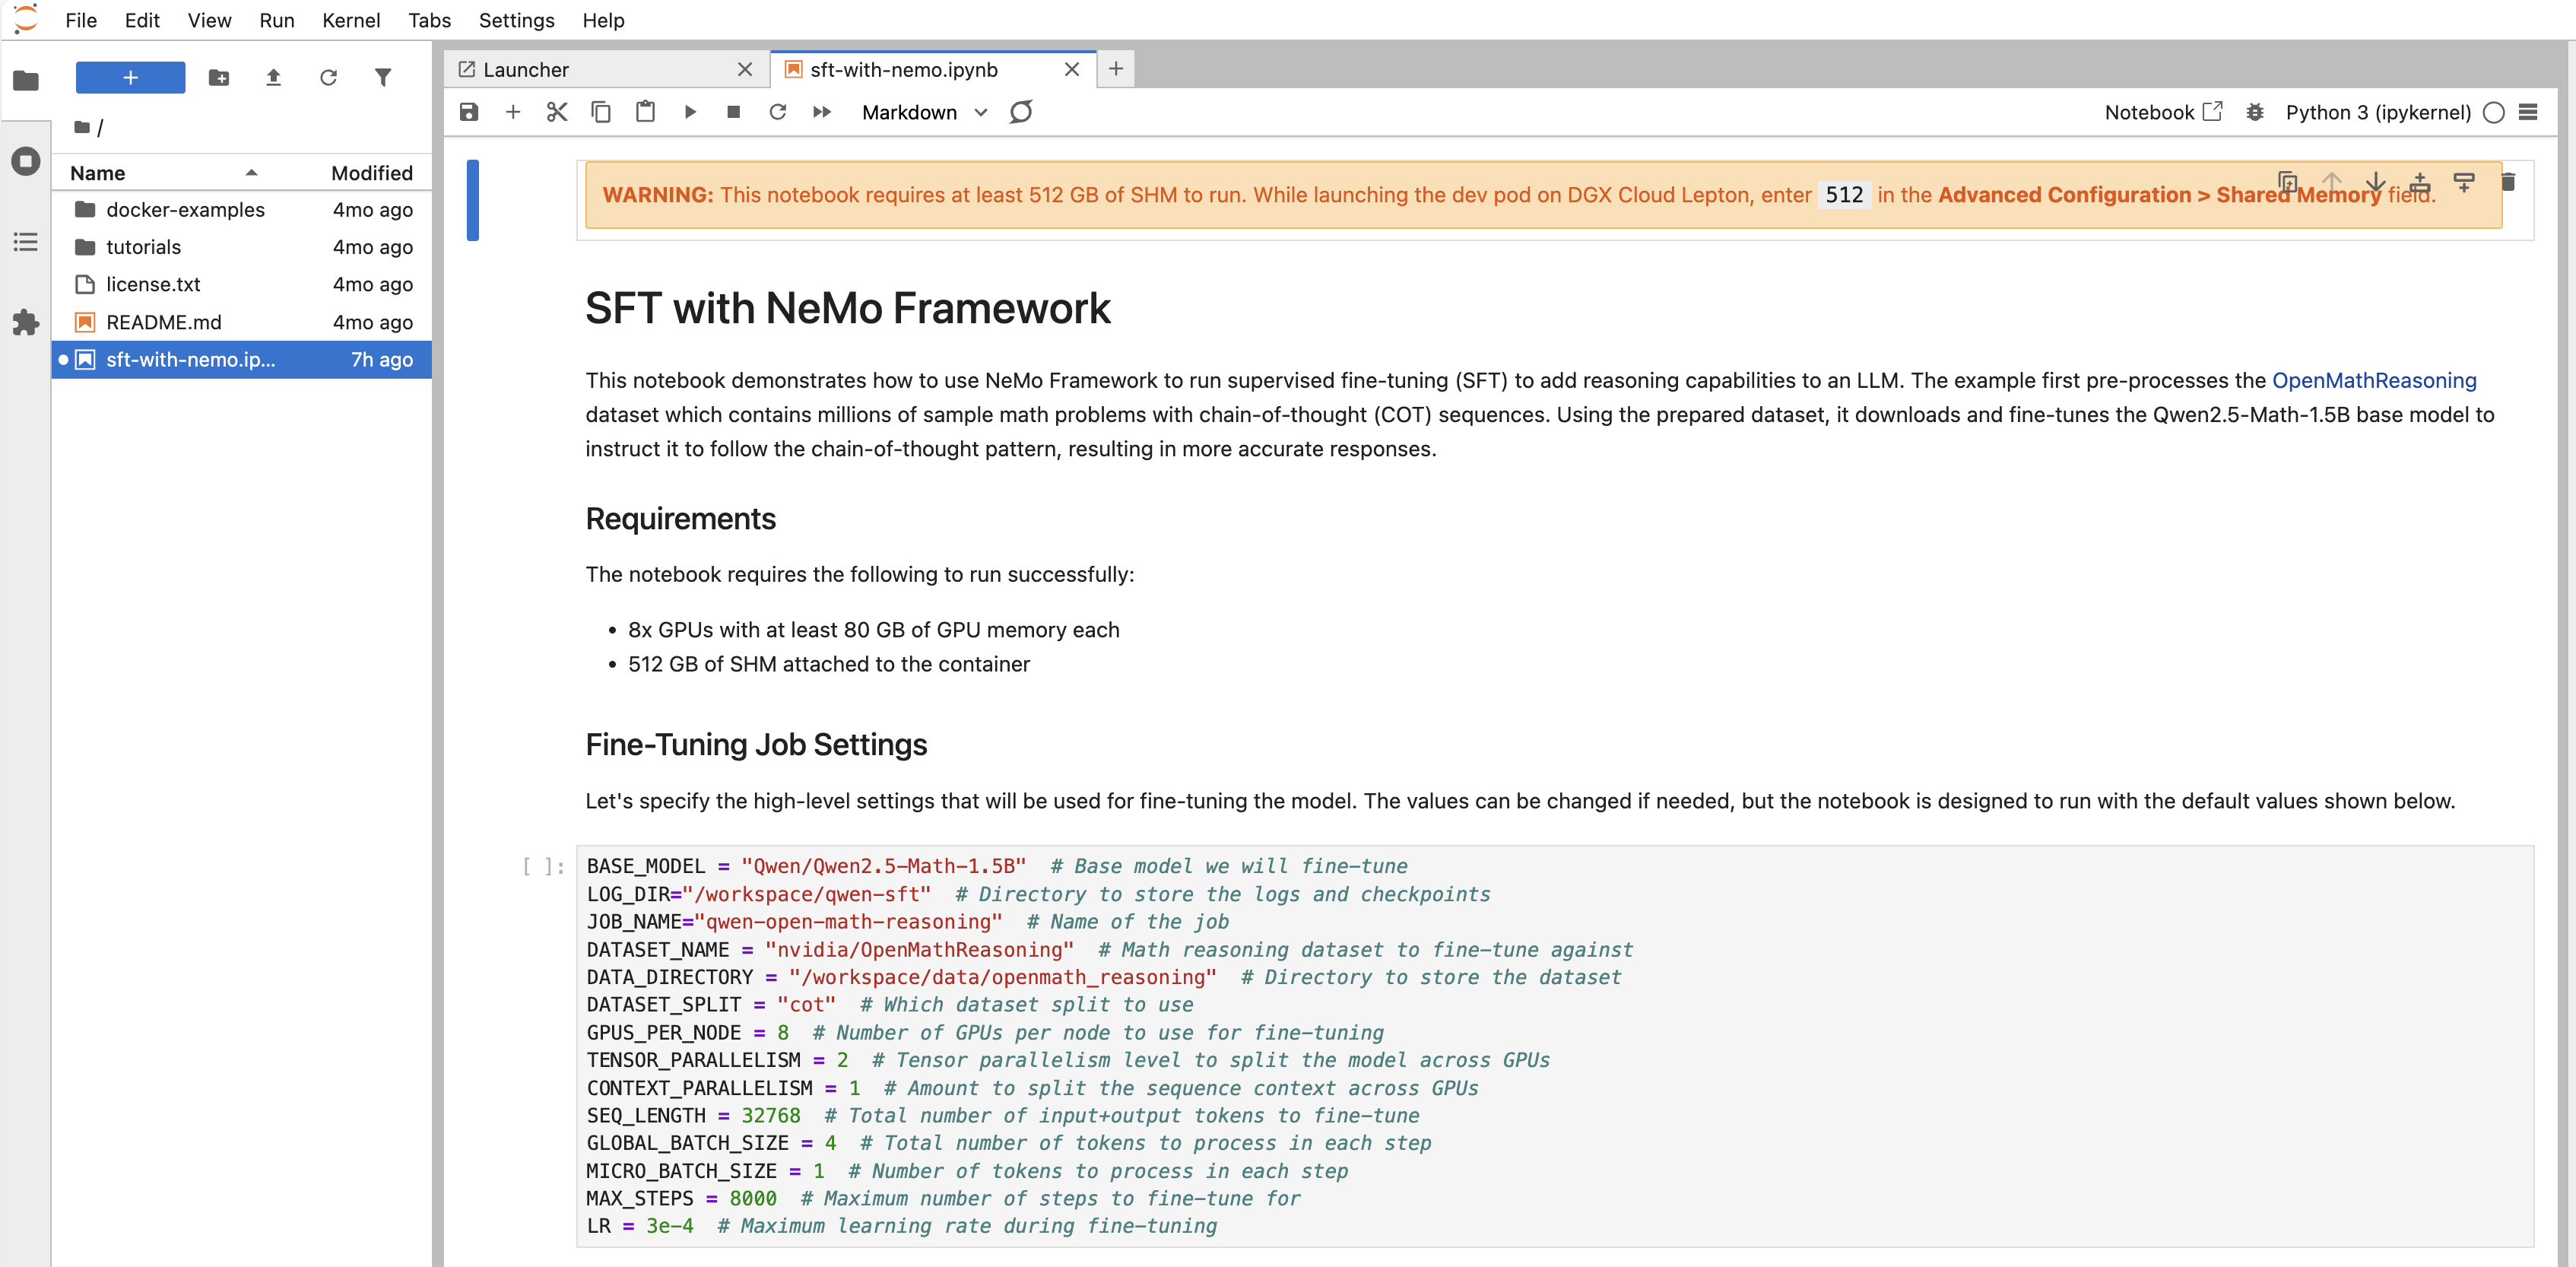Switch to the Launcher tab

pyautogui.click(x=526, y=69)
